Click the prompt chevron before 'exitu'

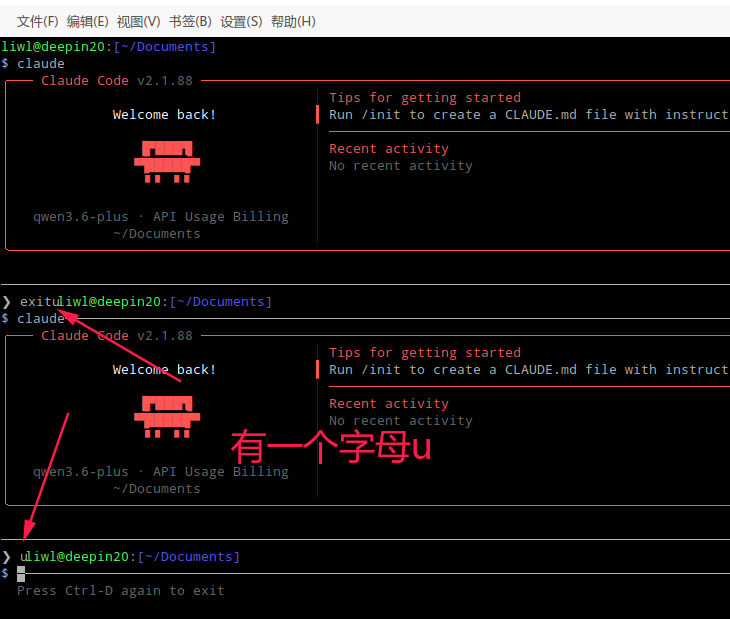(7, 302)
